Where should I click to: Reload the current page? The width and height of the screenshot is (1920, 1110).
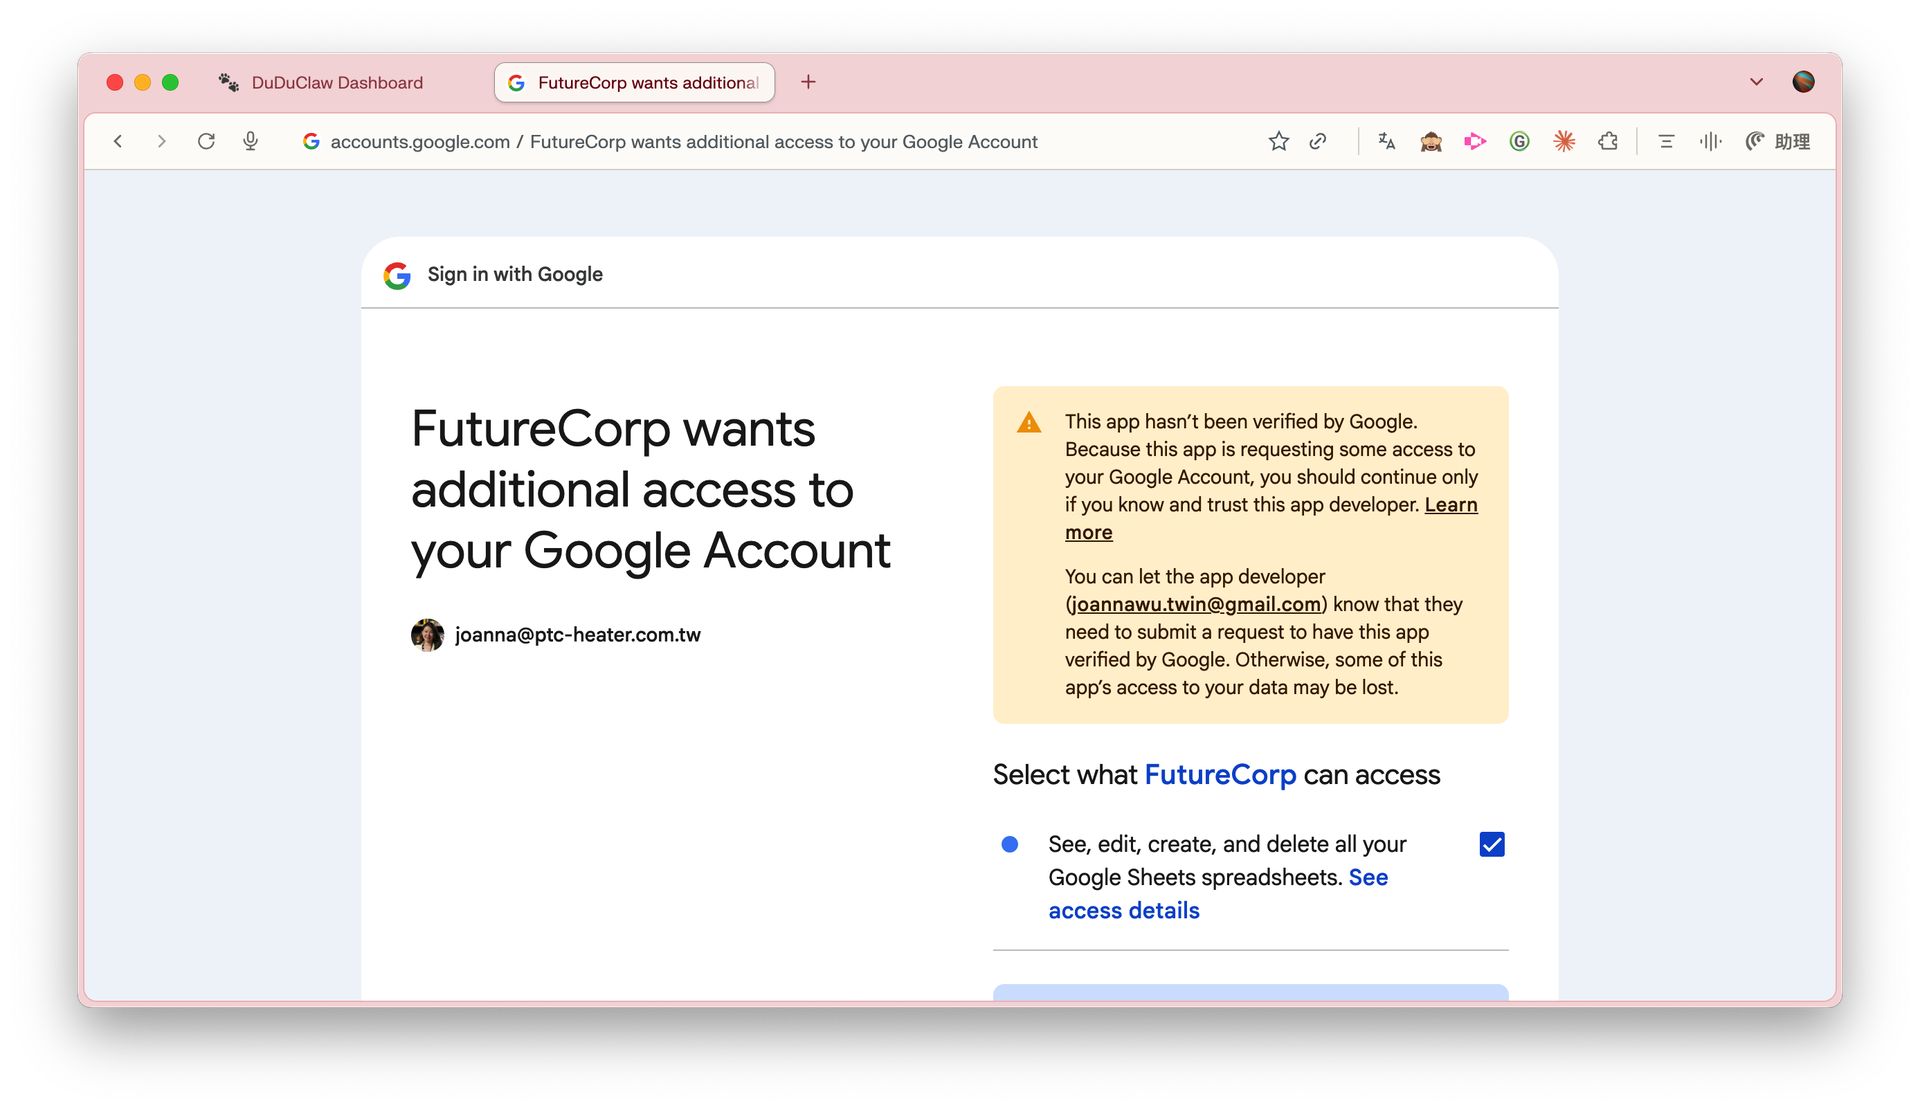(206, 142)
